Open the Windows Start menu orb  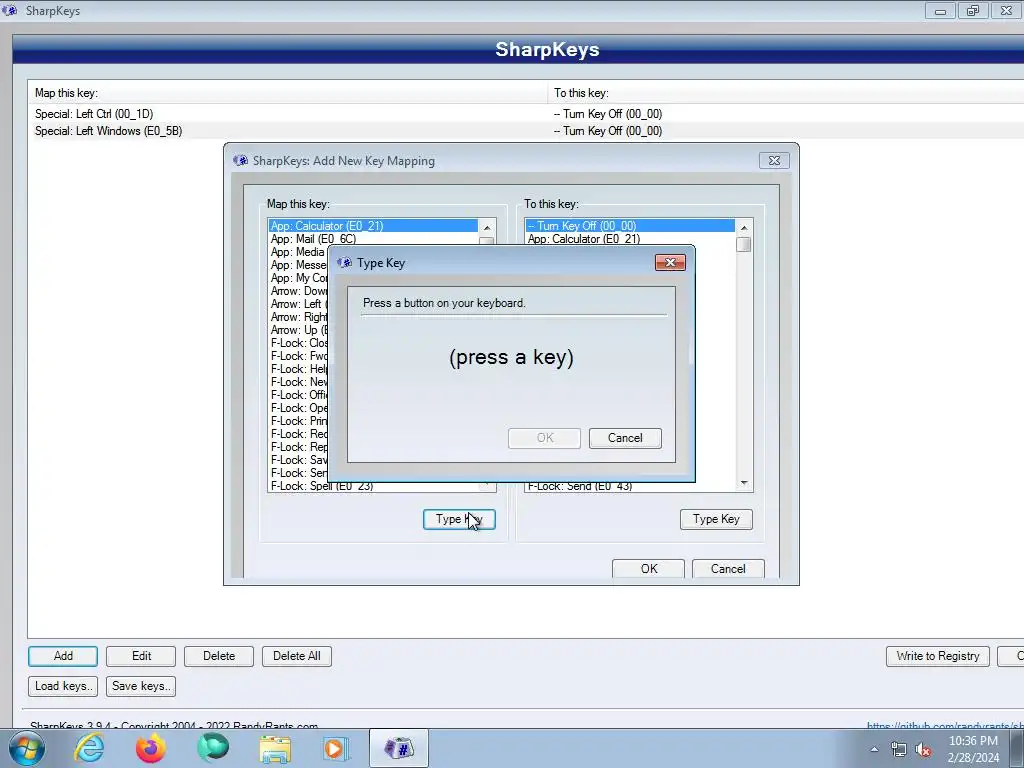point(27,748)
